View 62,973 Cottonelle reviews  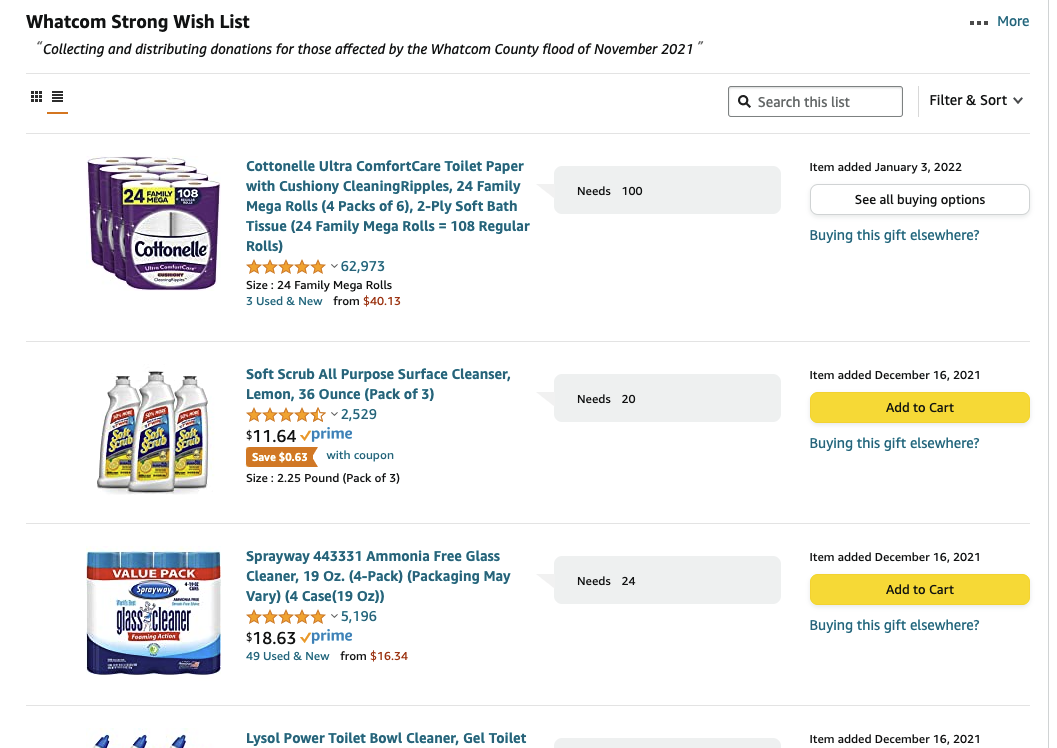click(x=363, y=267)
